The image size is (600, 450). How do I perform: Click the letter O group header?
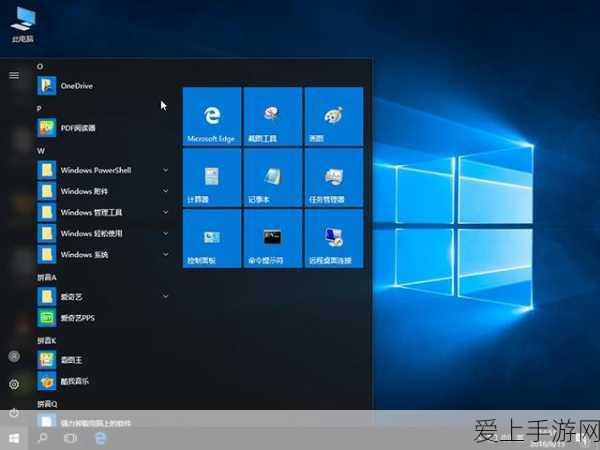pyautogui.click(x=40, y=67)
